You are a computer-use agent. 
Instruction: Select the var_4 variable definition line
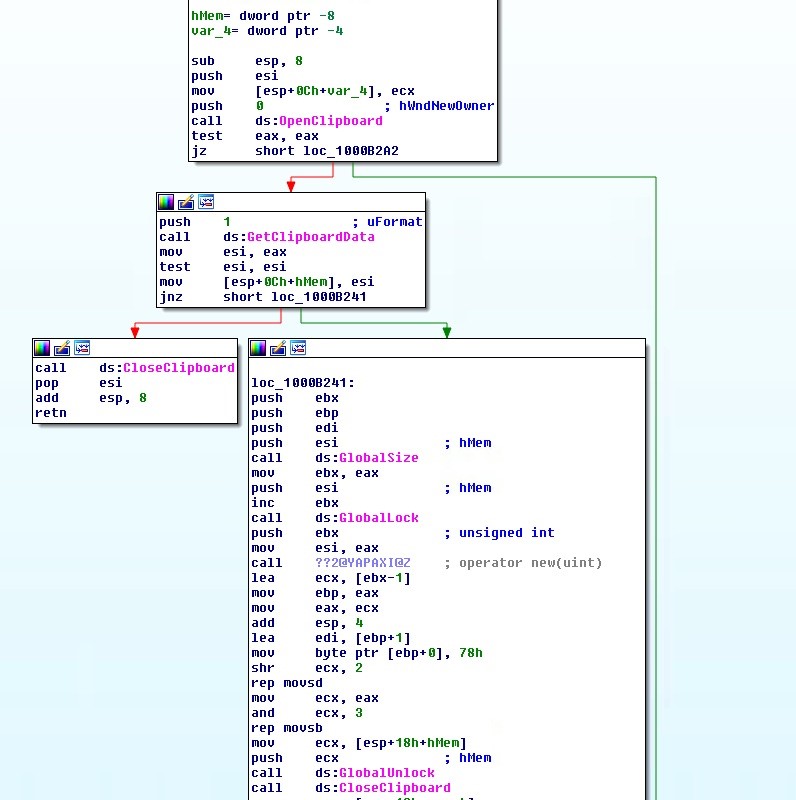coord(267,31)
